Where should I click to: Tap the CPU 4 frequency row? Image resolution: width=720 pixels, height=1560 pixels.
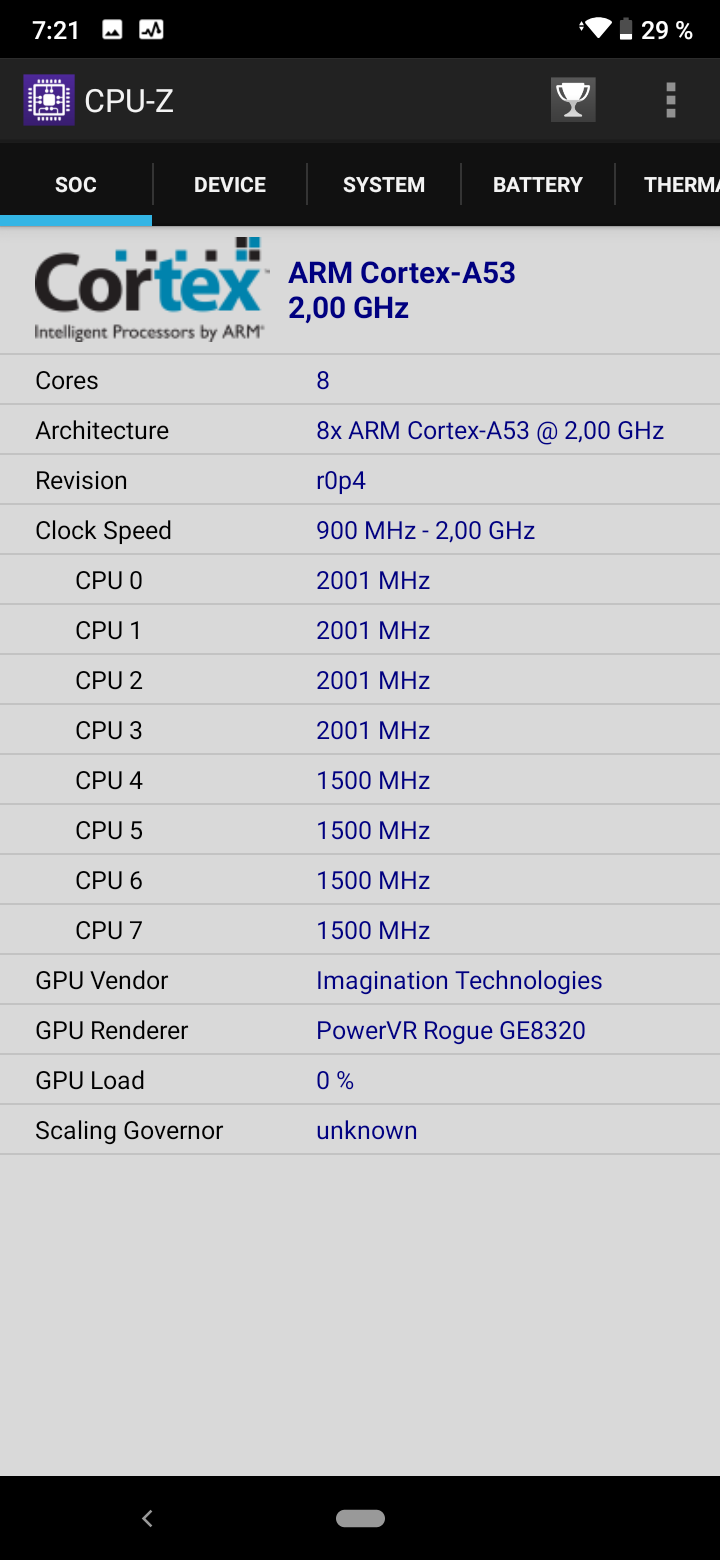click(360, 780)
